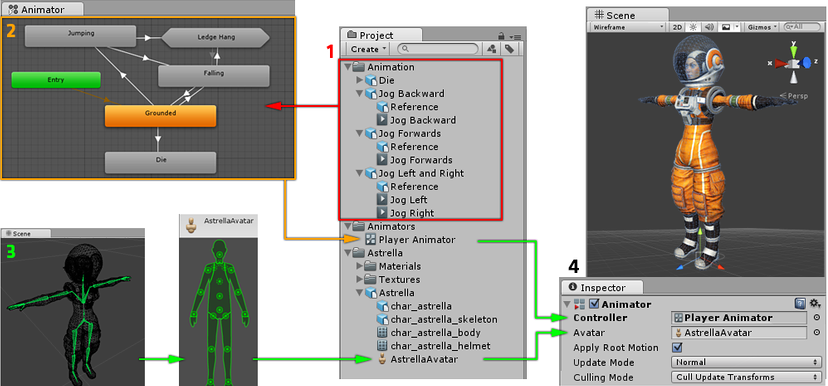Toggle scene lighting sun icon
828x386 pixels.
tap(693, 27)
